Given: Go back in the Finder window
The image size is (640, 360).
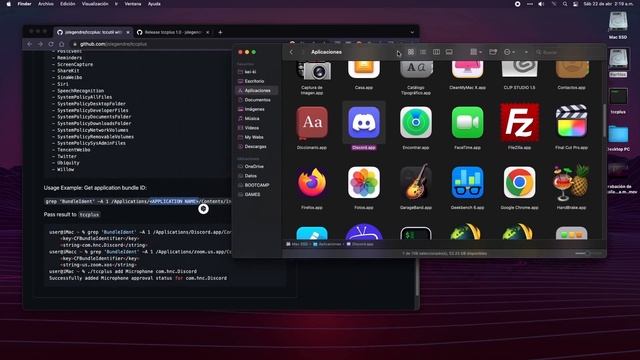Looking at the screenshot, I should [x=291, y=52].
